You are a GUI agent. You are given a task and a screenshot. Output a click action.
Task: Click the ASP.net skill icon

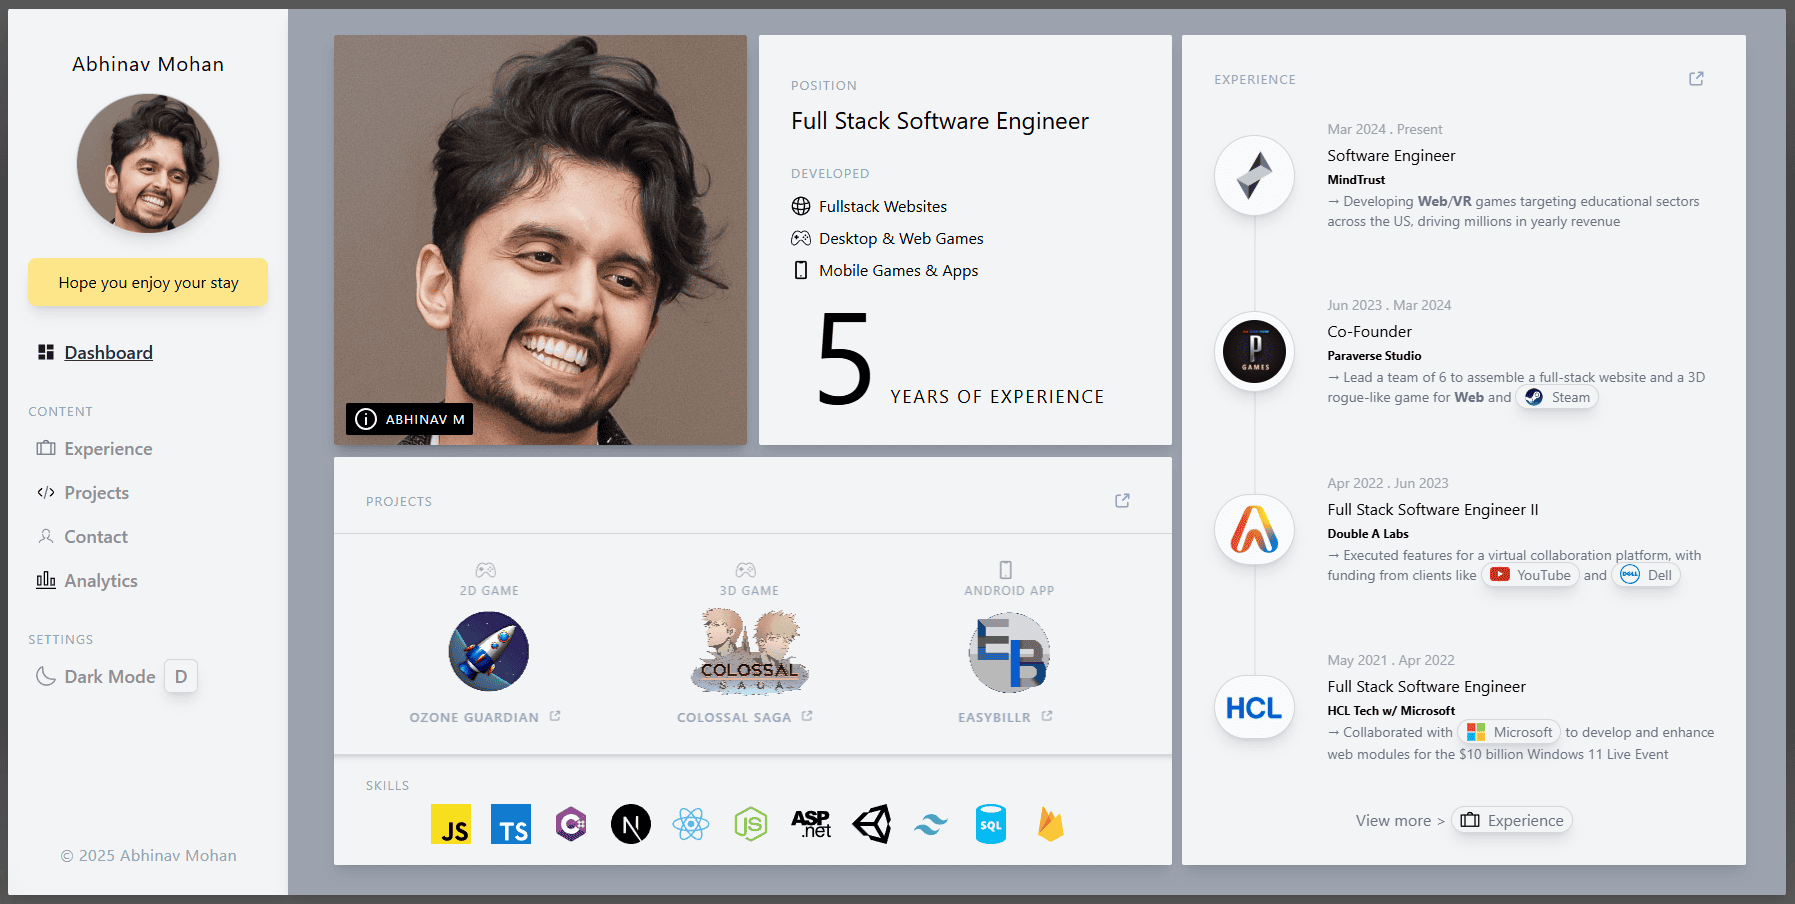(x=811, y=824)
